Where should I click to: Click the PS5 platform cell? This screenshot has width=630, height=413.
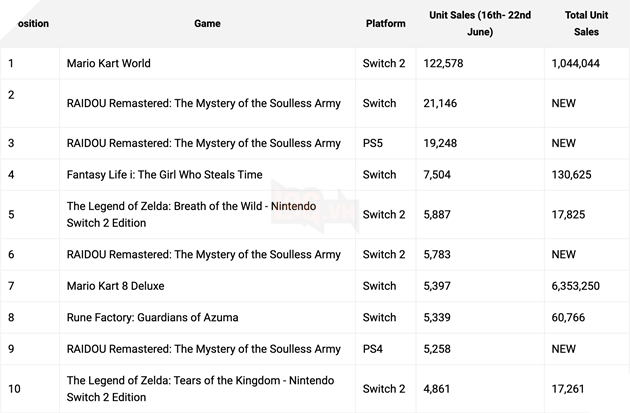pos(373,143)
